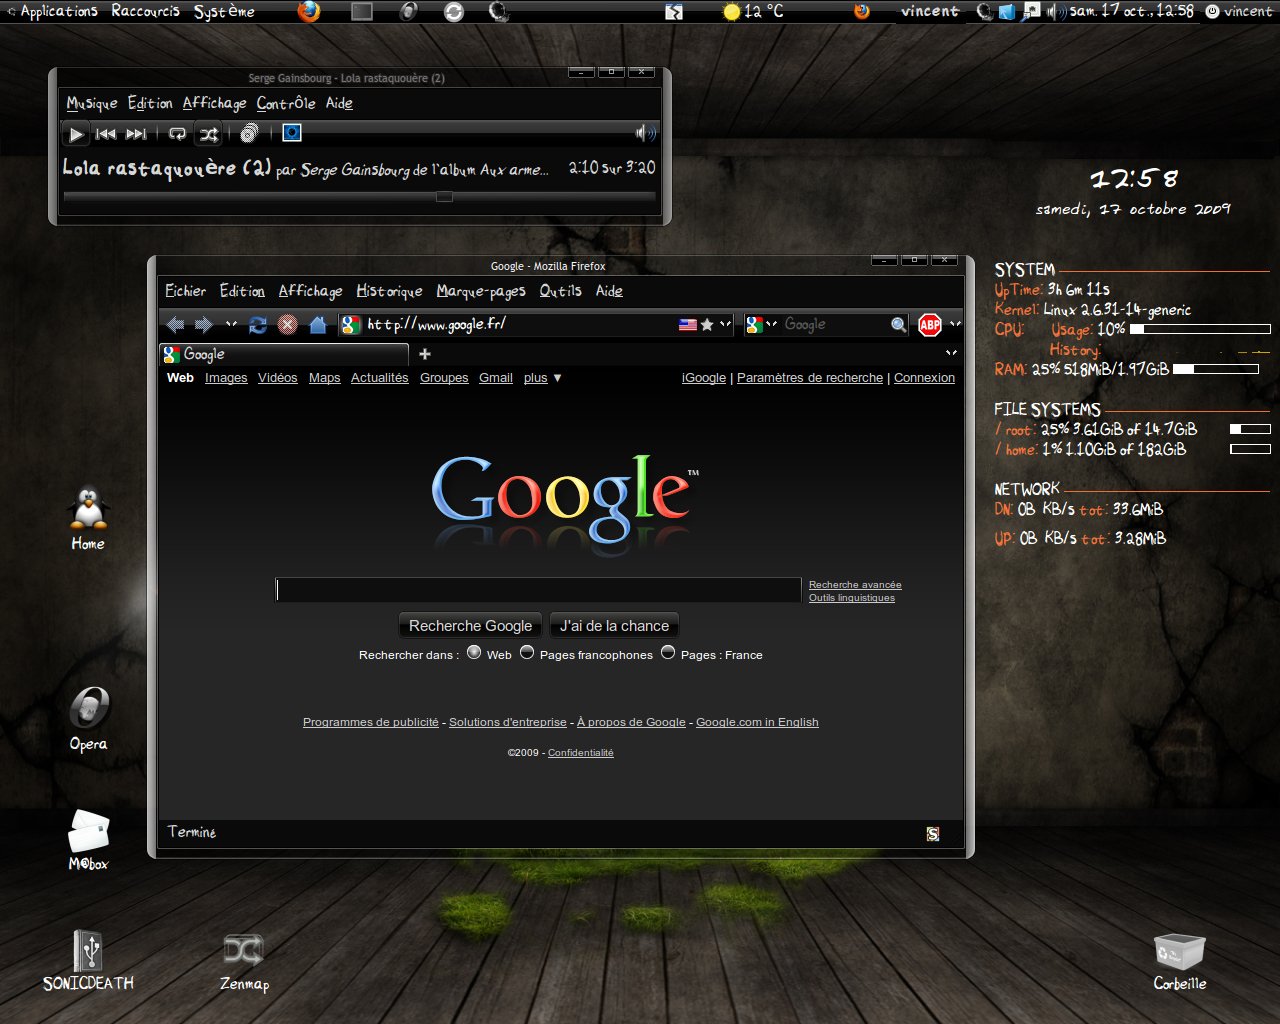Image resolution: width=1280 pixels, height=1024 pixels.
Task: Toggle shuffle in the music player
Action: [x=208, y=134]
